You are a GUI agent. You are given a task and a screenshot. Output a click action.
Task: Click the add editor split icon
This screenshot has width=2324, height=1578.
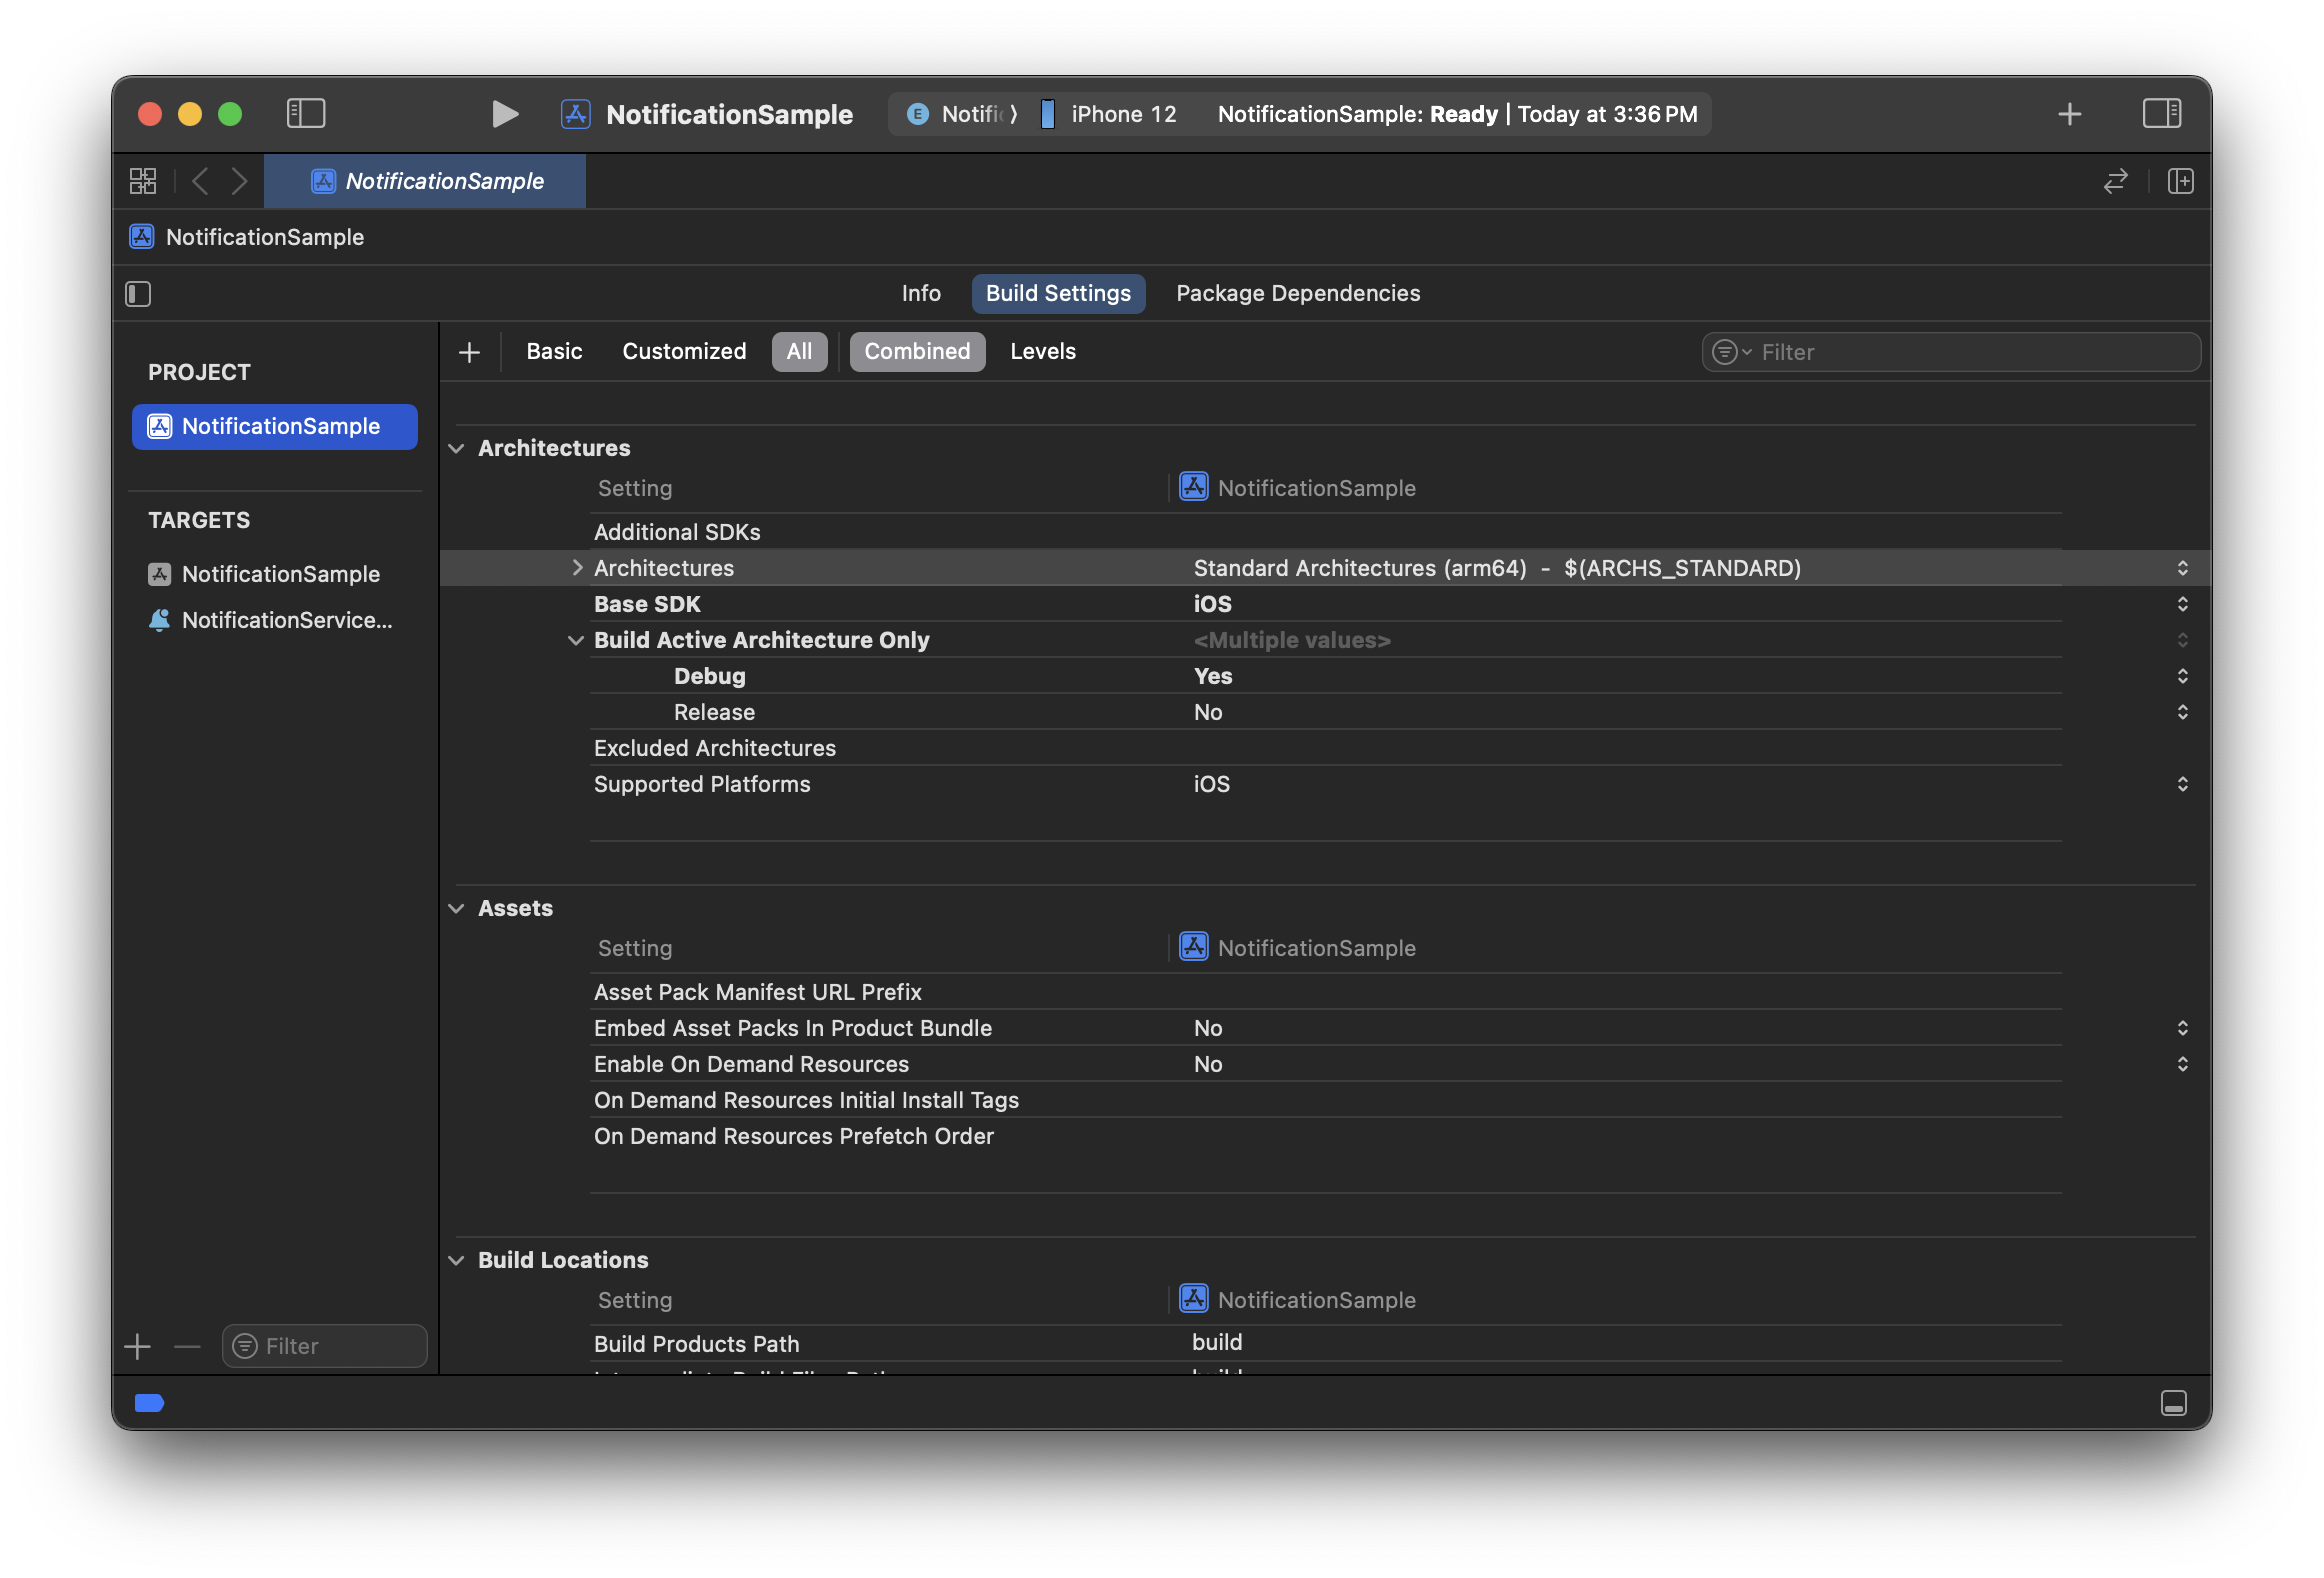point(2180,181)
